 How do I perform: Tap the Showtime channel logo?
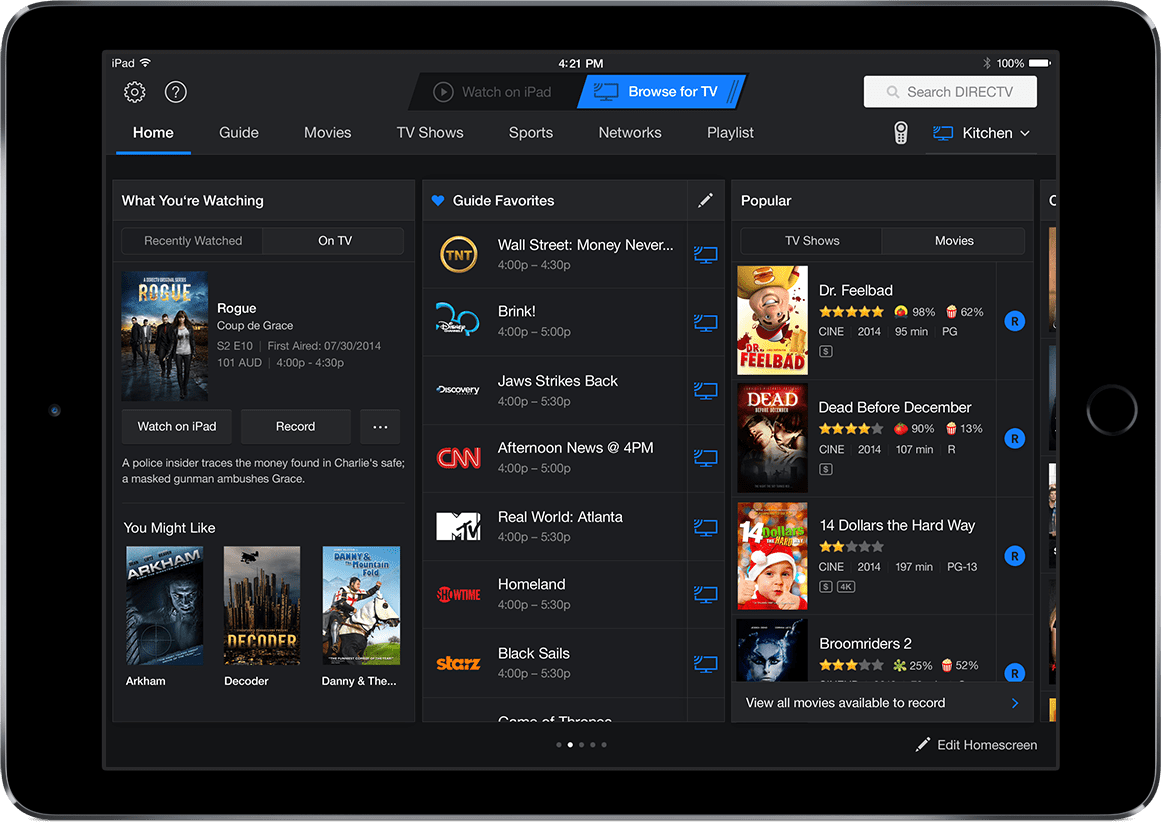(x=458, y=594)
